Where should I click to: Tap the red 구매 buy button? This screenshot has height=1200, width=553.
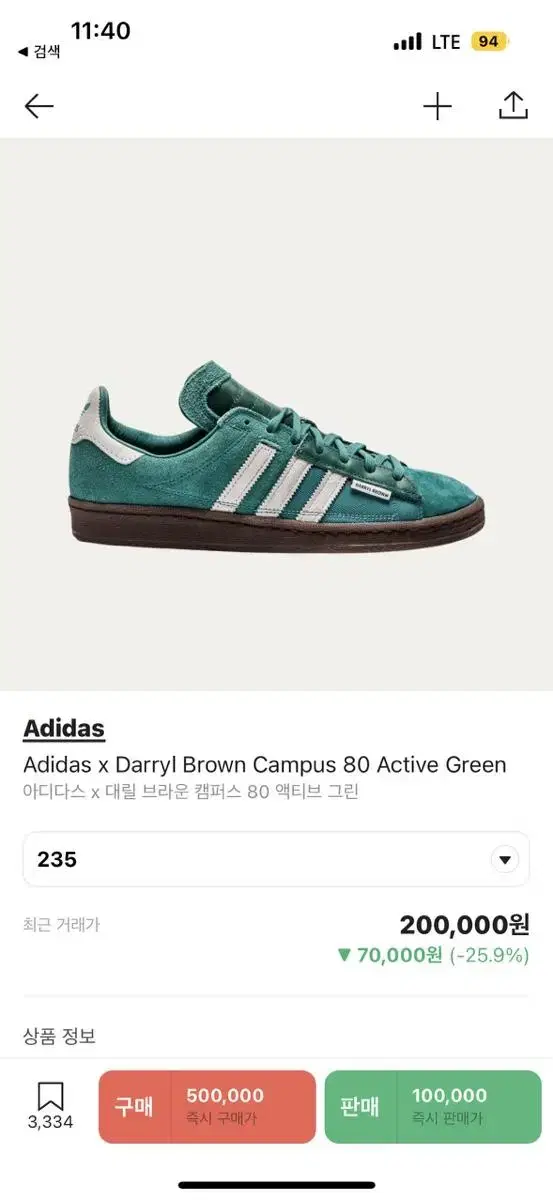(207, 1106)
